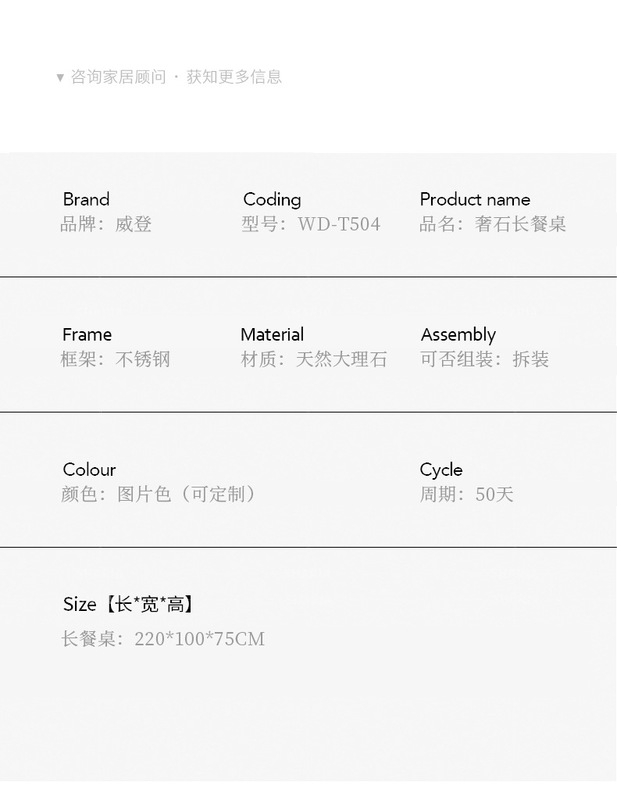Select the Frame heading
Screen dimensions: 617x800
click(87, 334)
